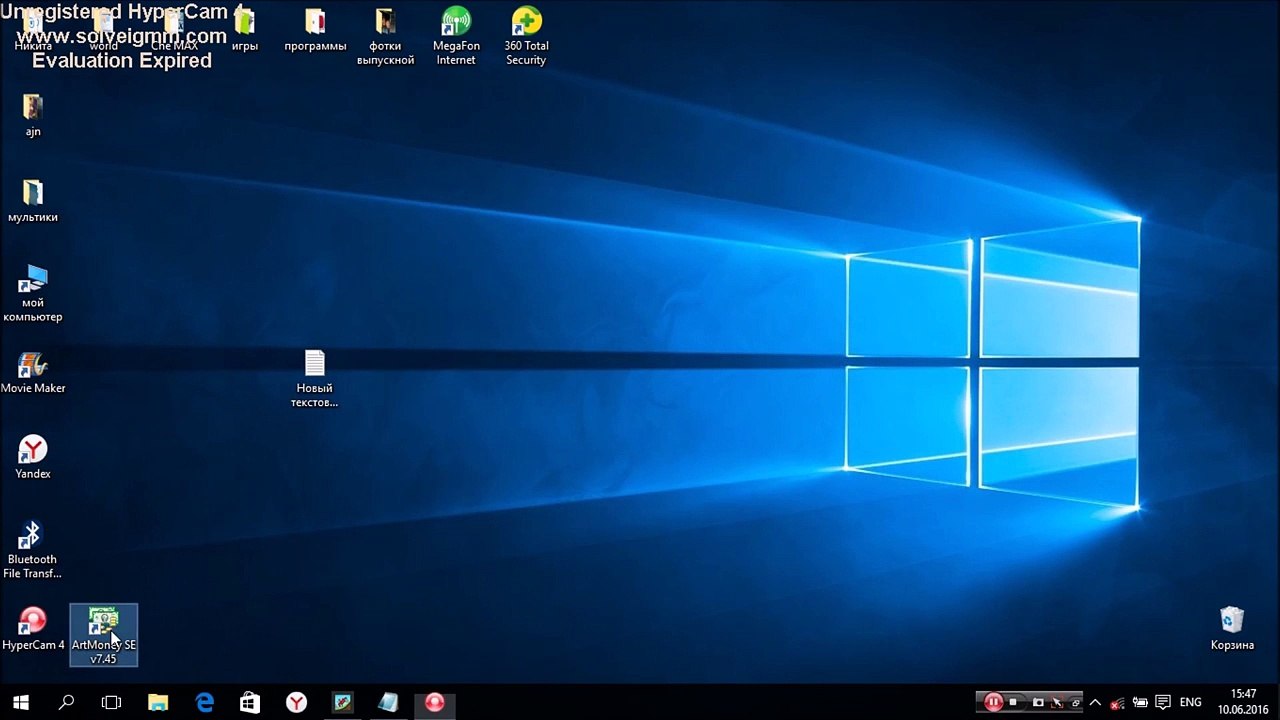Open the Yandex browser desktop shortcut
Image resolution: width=1280 pixels, height=720 pixels.
(33, 451)
